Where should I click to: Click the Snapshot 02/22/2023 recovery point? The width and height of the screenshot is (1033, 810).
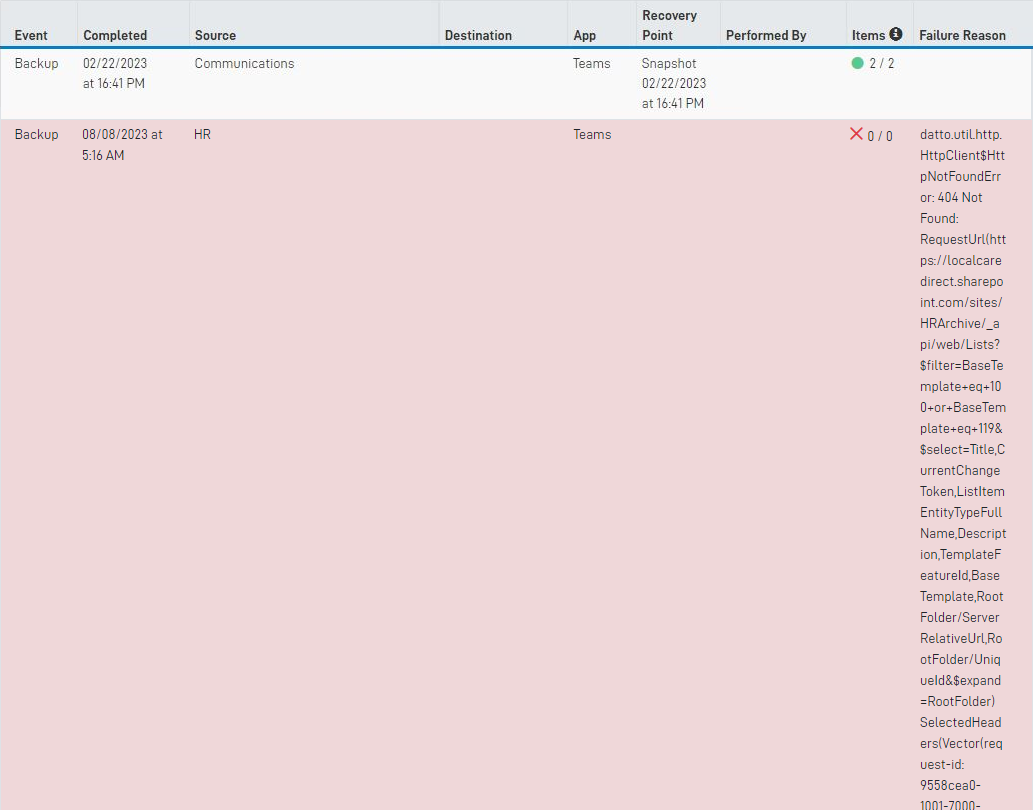click(674, 83)
